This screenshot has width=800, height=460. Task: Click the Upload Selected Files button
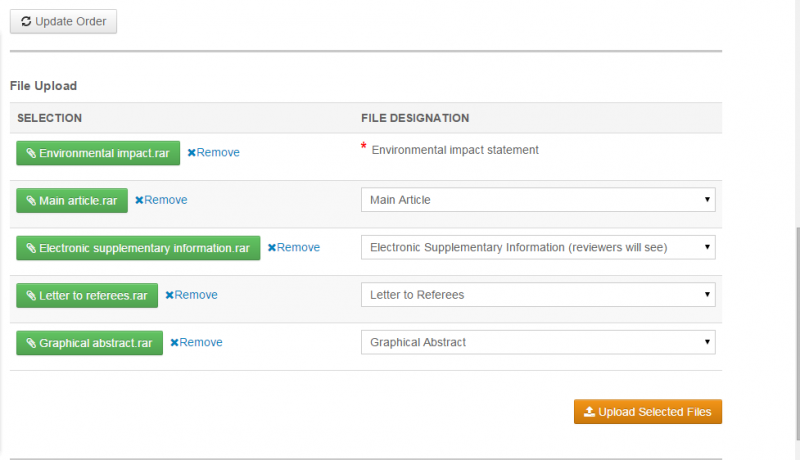648,412
